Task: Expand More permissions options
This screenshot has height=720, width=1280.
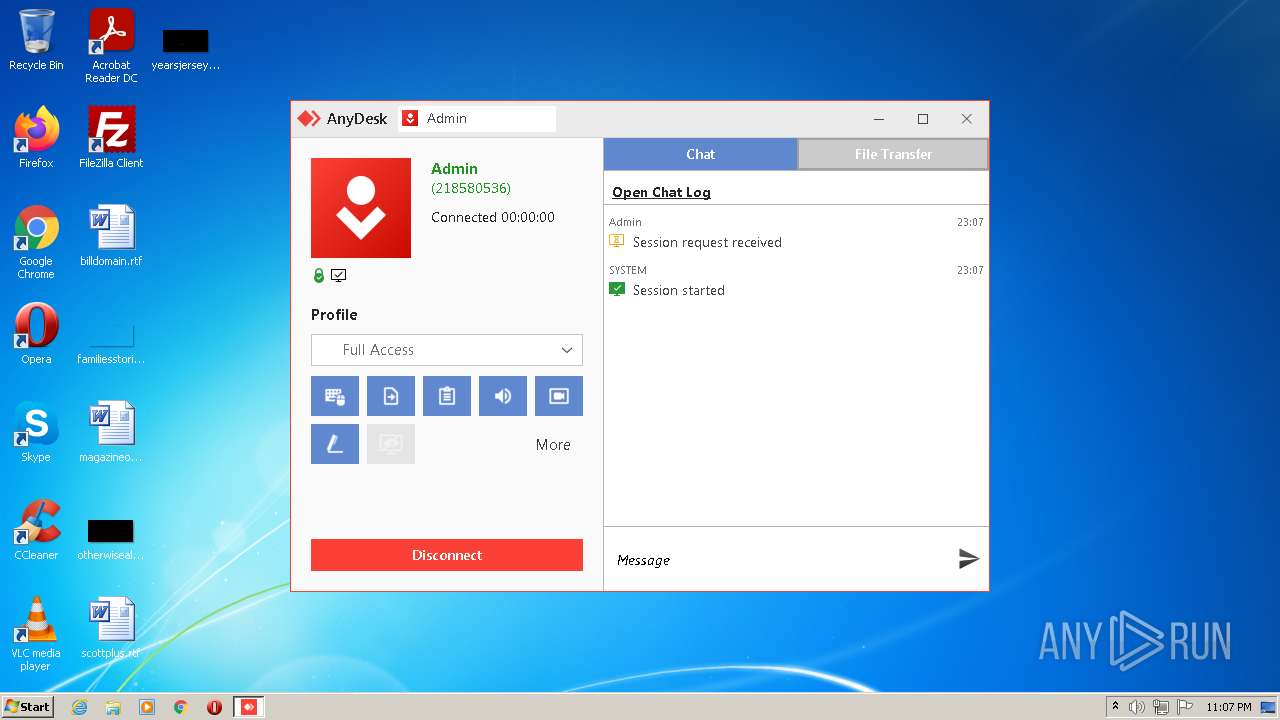Action: pos(553,445)
